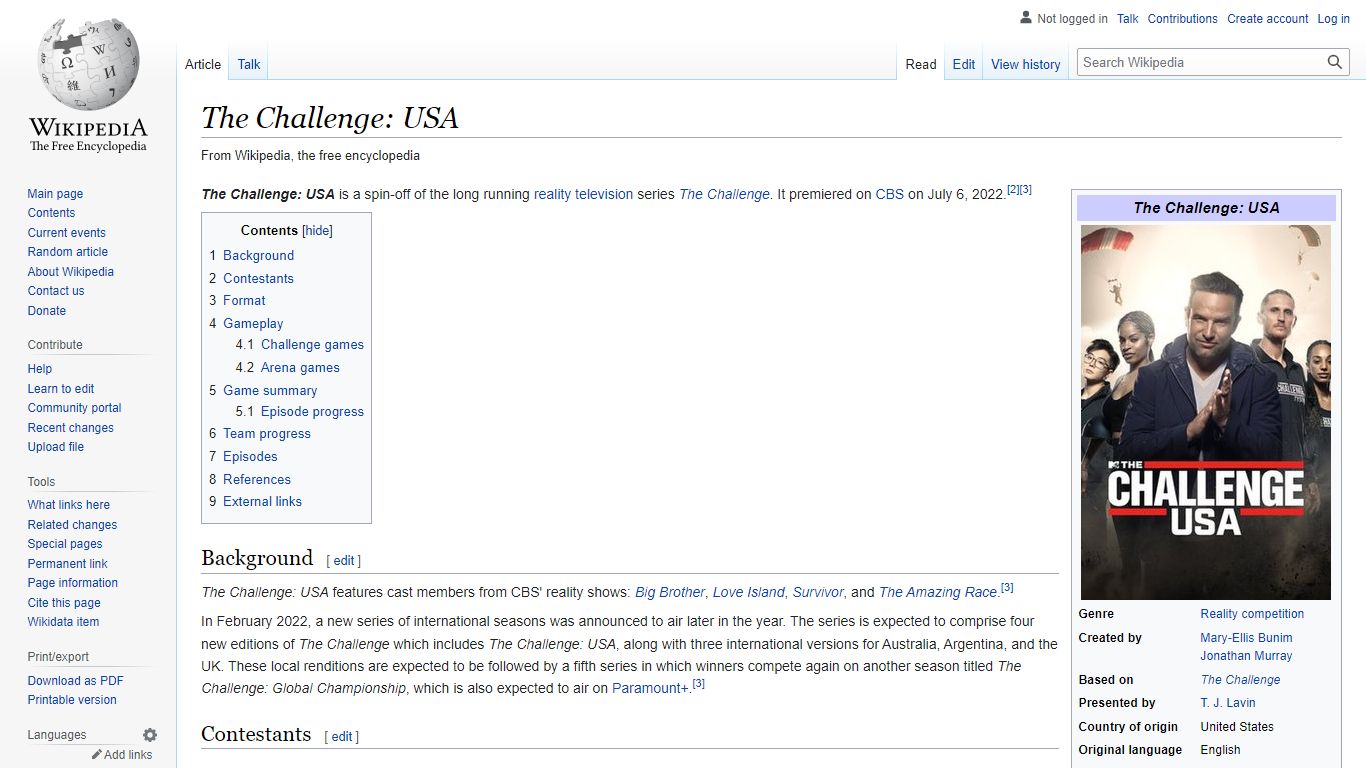Click the Wikipedia globe logo
This screenshot has height=768, width=1366.
[88, 64]
